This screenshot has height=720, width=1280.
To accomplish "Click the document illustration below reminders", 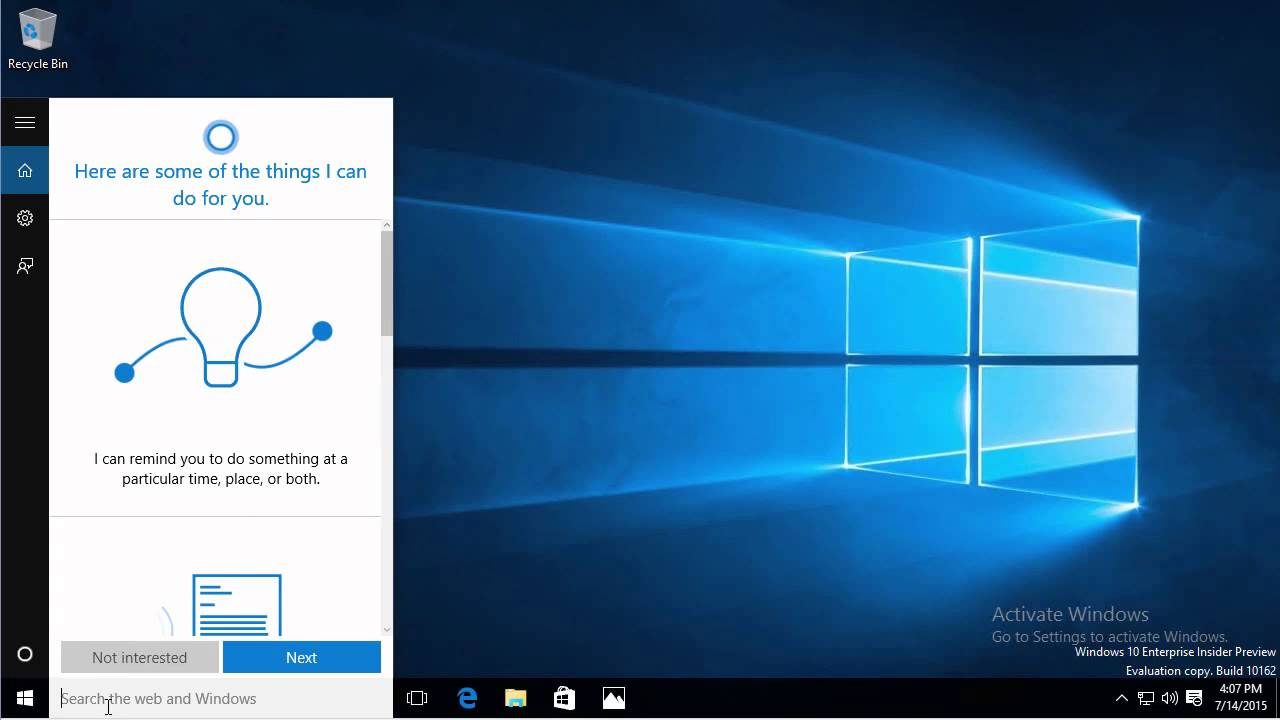I will click(236, 605).
